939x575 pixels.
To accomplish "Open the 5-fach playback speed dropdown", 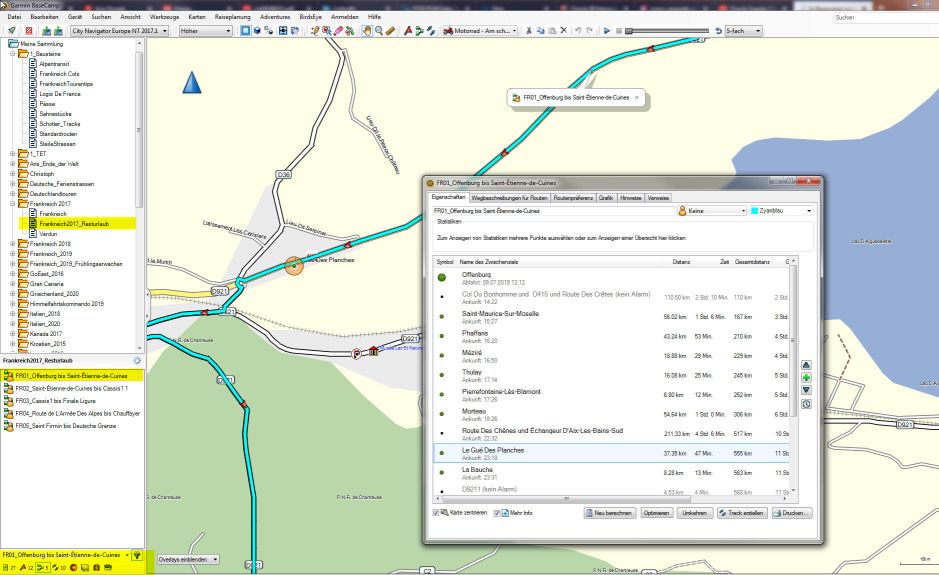I will coord(743,31).
